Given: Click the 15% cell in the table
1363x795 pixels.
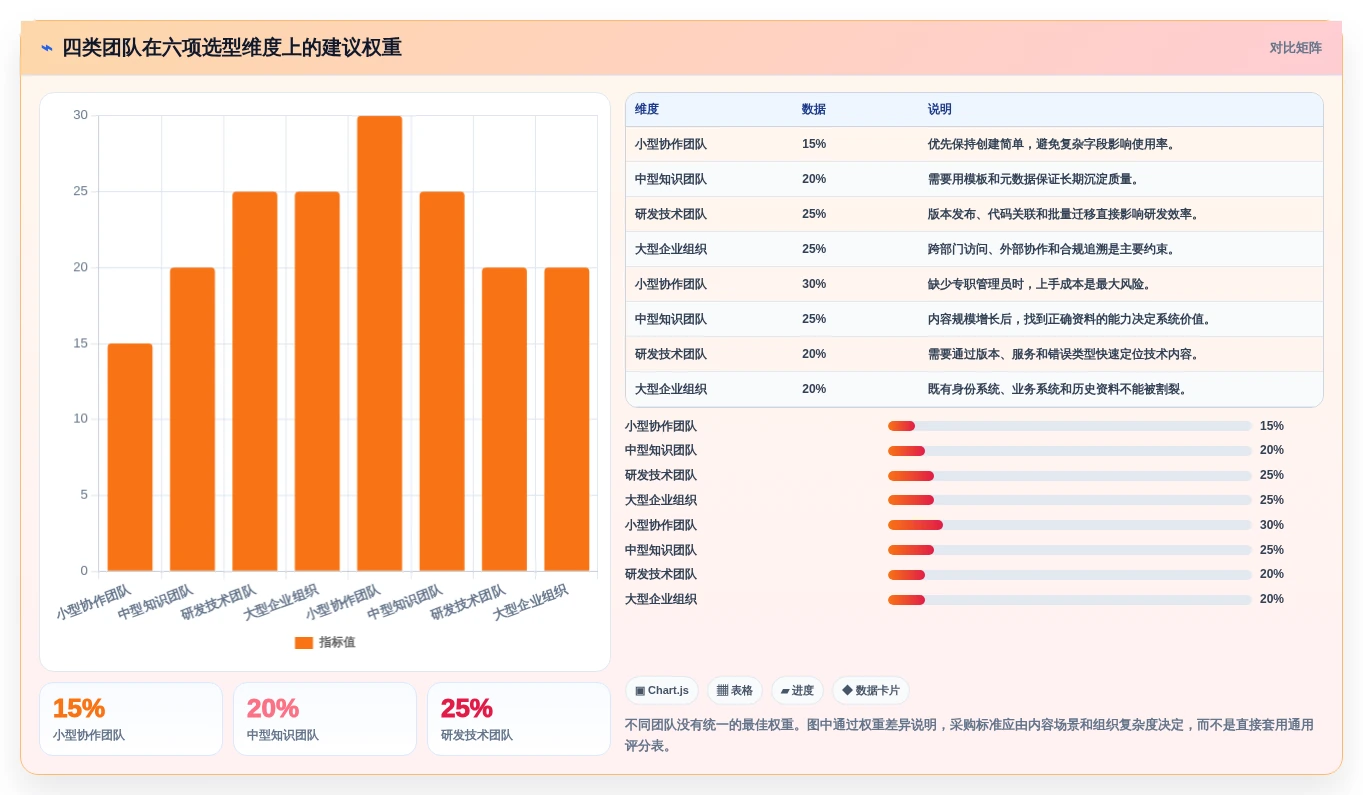Looking at the screenshot, I should (x=856, y=144).
